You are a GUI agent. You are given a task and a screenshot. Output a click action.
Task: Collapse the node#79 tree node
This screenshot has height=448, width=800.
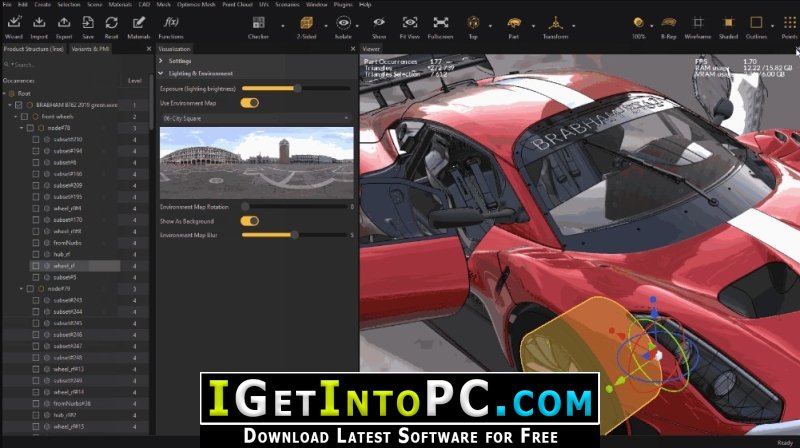21,289
